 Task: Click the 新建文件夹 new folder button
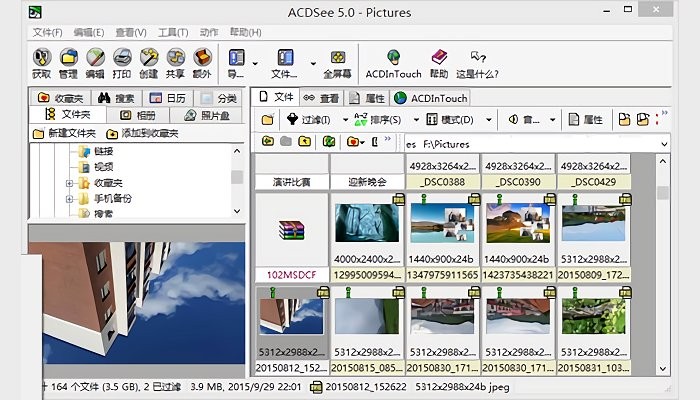click(64, 133)
